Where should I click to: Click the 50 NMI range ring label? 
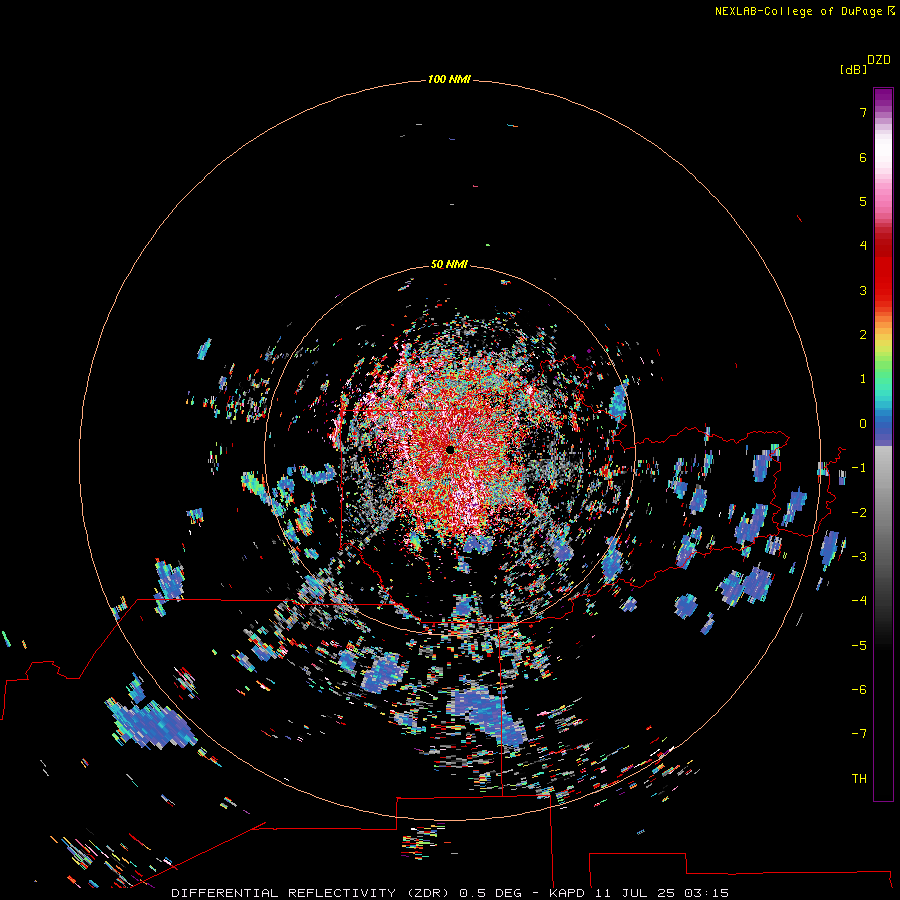[449, 264]
